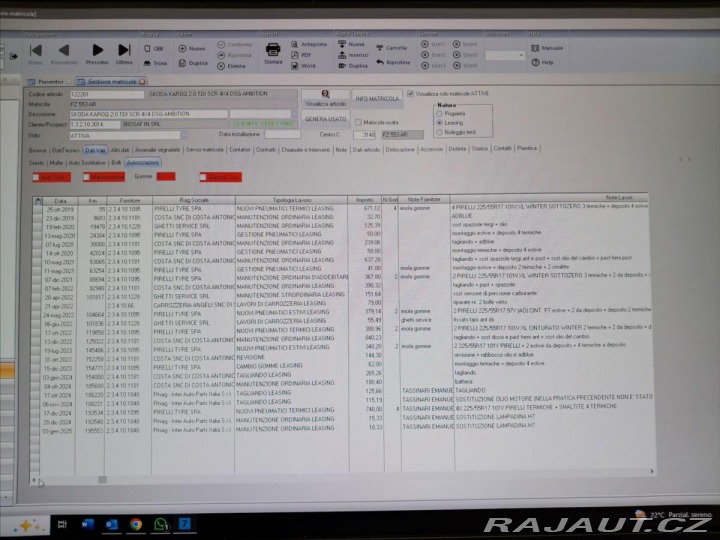This screenshot has width=720, height=540.
Task: Click the Visualizza articolo button
Action: [x=325, y=99]
